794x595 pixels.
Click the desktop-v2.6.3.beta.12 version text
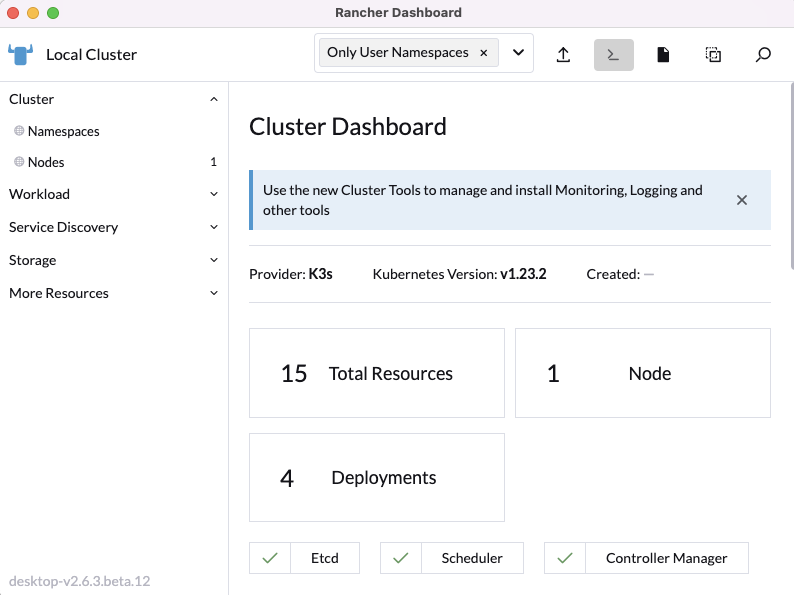pos(80,581)
